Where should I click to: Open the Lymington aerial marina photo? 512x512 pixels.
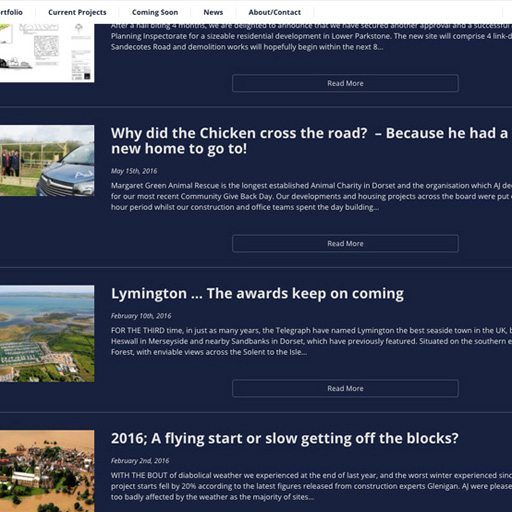click(x=47, y=334)
